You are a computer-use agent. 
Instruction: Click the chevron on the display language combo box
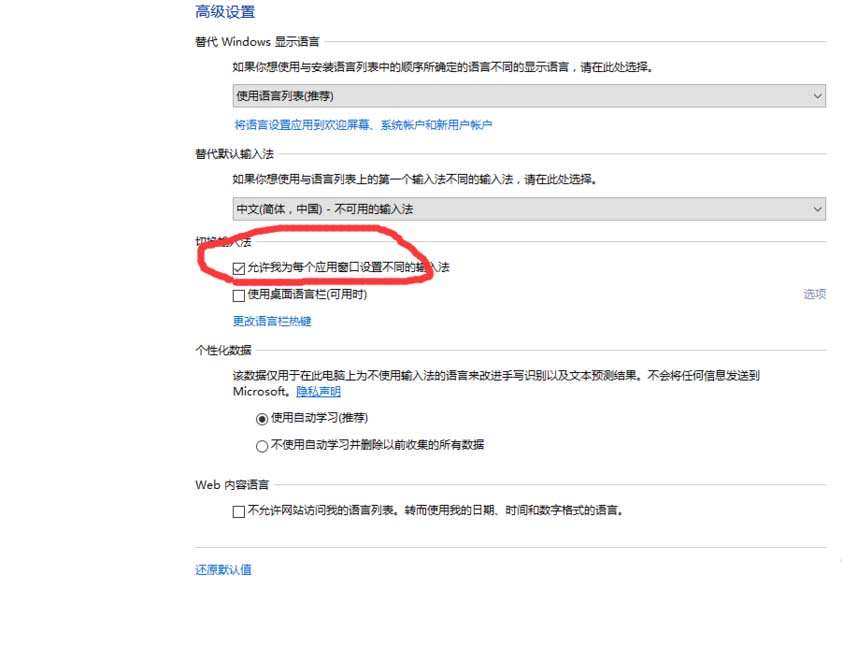click(x=815, y=96)
